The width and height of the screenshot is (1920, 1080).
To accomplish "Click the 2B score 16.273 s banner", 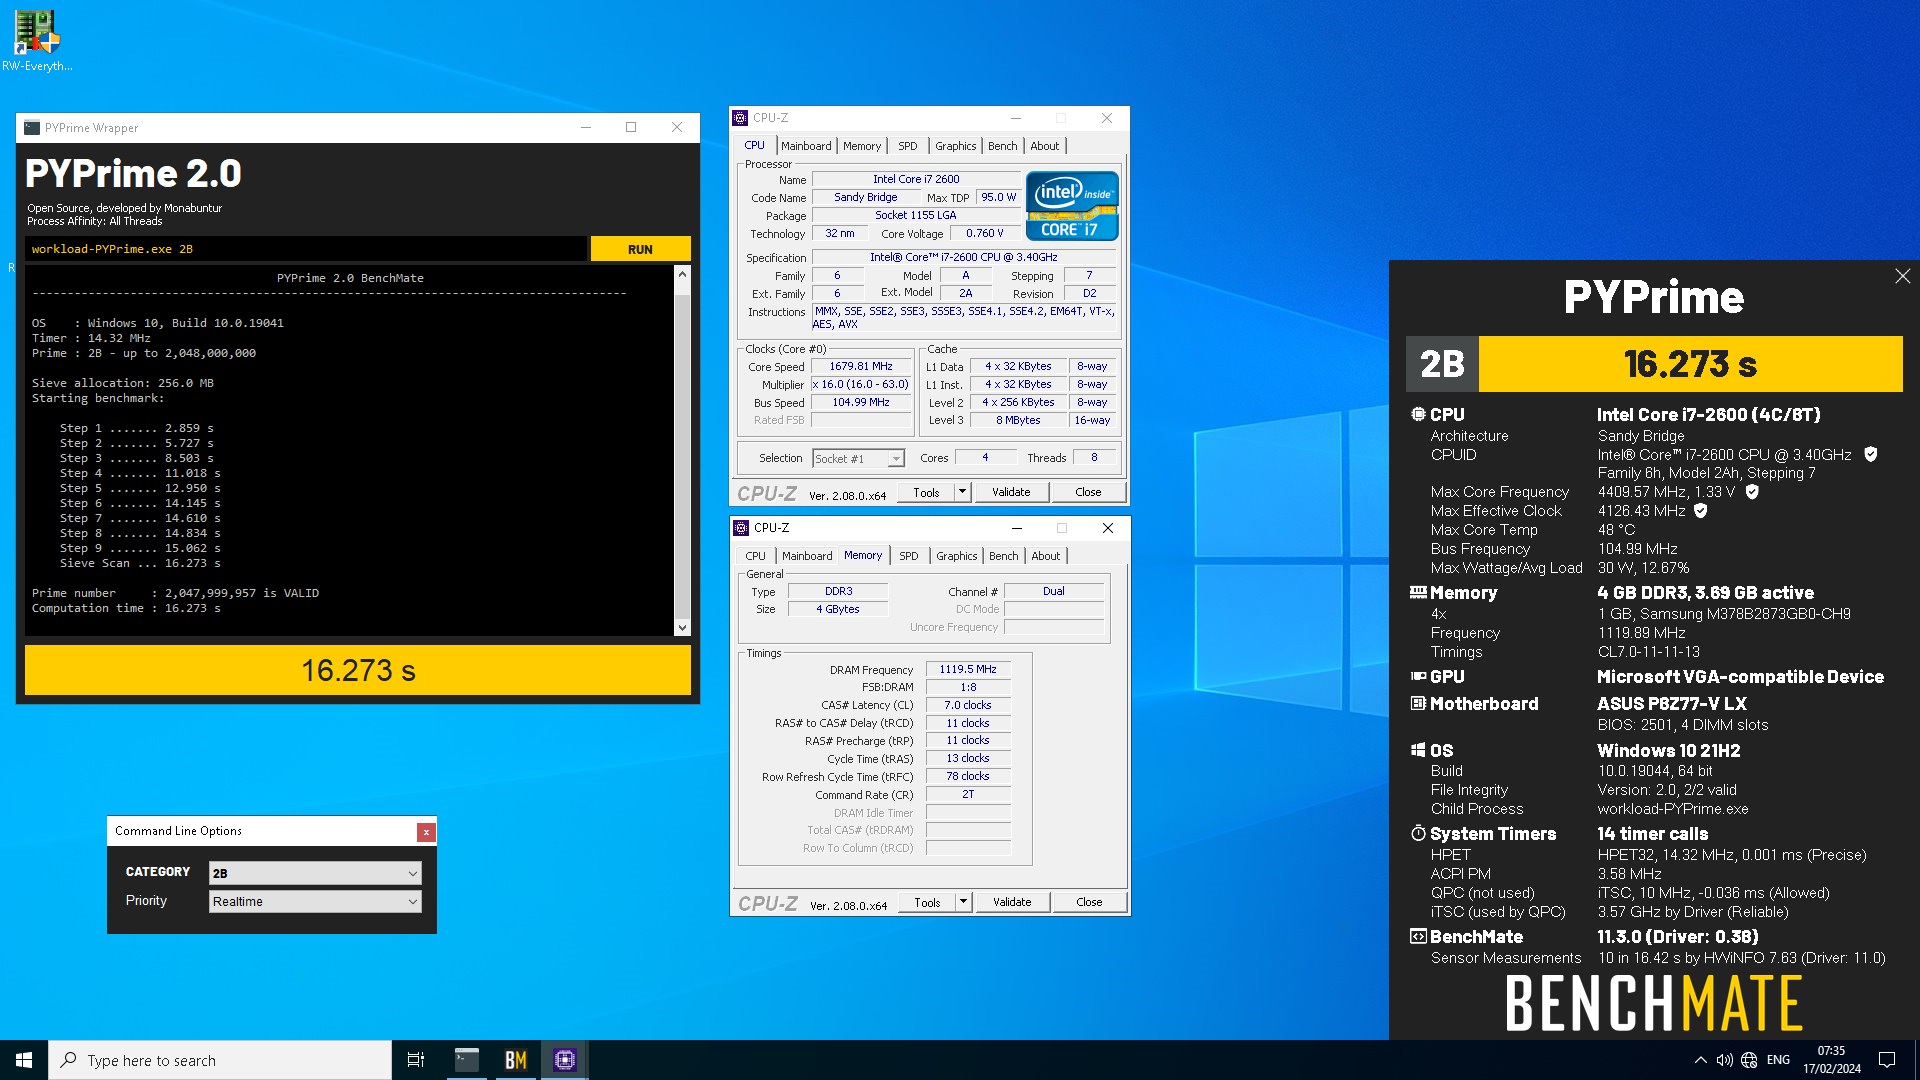I will pyautogui.click(x=1655, y=364).
